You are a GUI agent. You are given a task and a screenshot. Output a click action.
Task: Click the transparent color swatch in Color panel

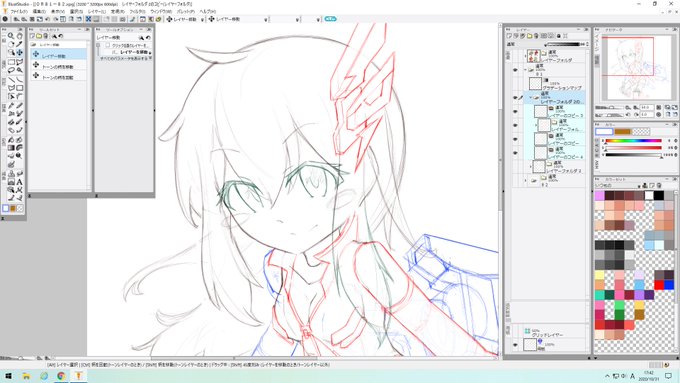coord(641,131)
